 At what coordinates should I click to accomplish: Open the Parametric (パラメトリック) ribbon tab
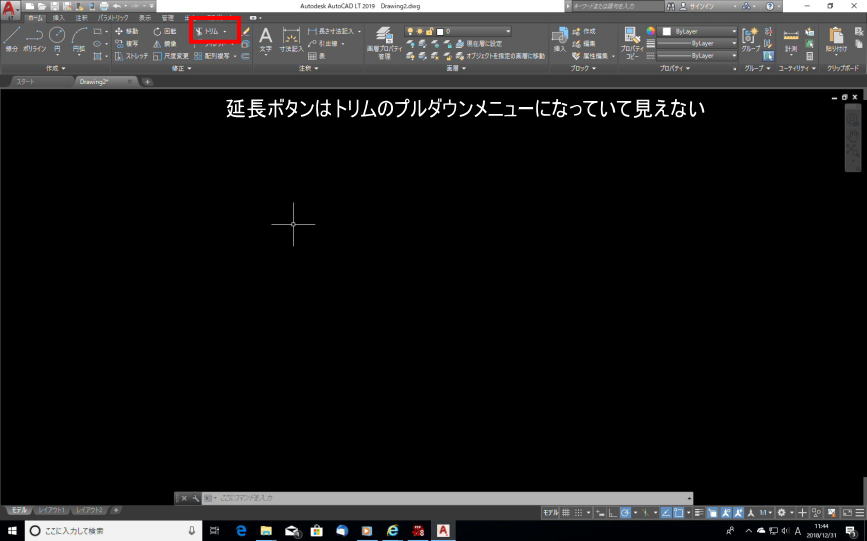click(113, 18)
